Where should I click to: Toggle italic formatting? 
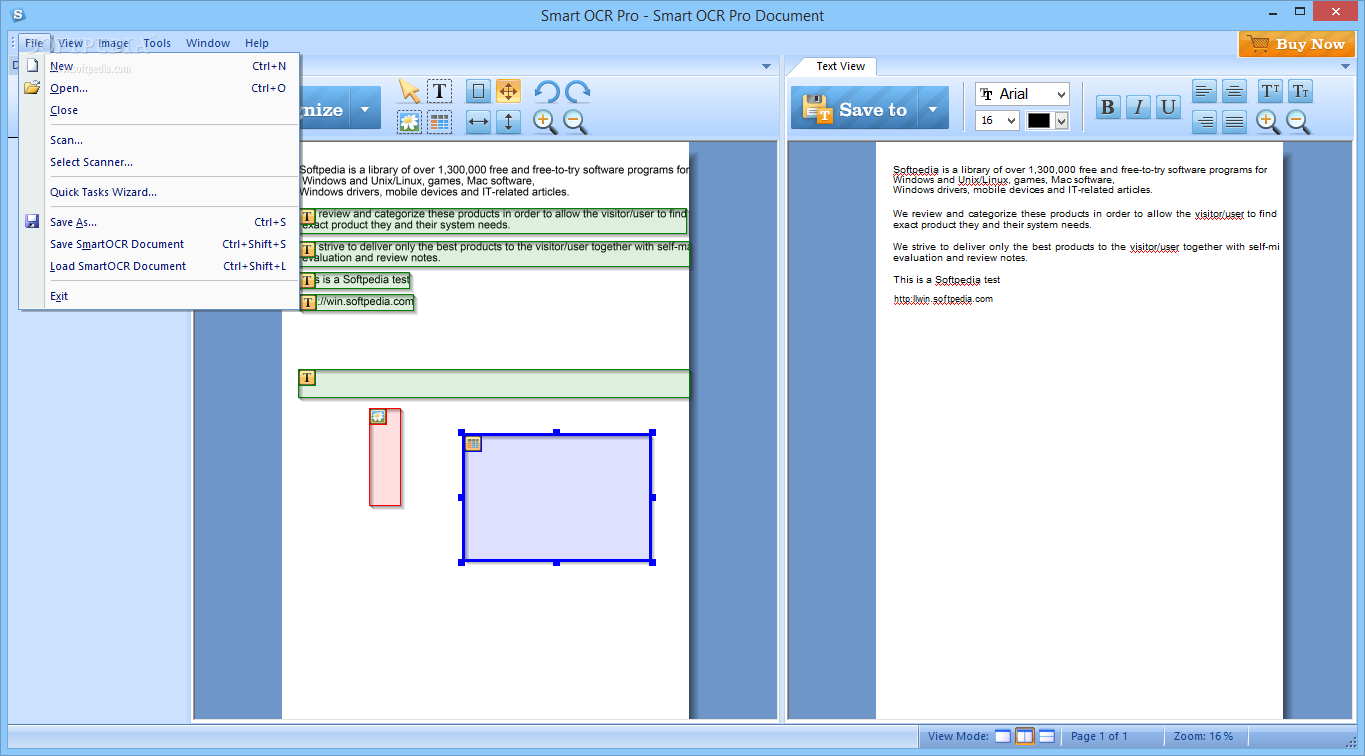click(1138, 107)
